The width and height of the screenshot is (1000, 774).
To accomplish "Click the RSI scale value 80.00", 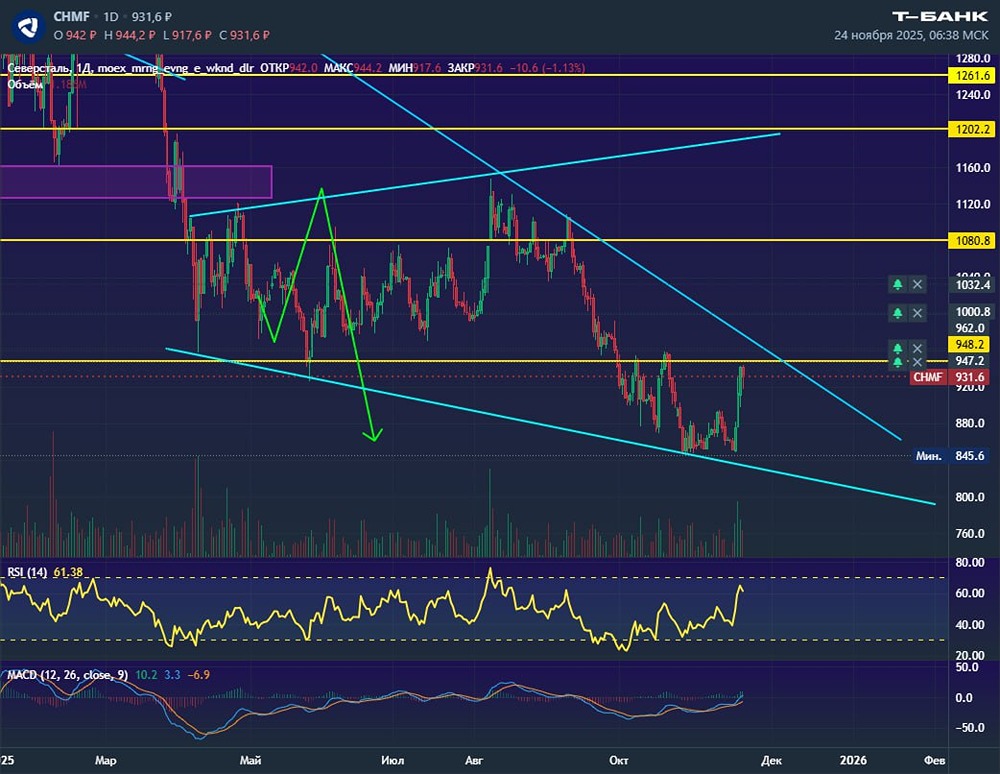I will click(x=970, y=562).
